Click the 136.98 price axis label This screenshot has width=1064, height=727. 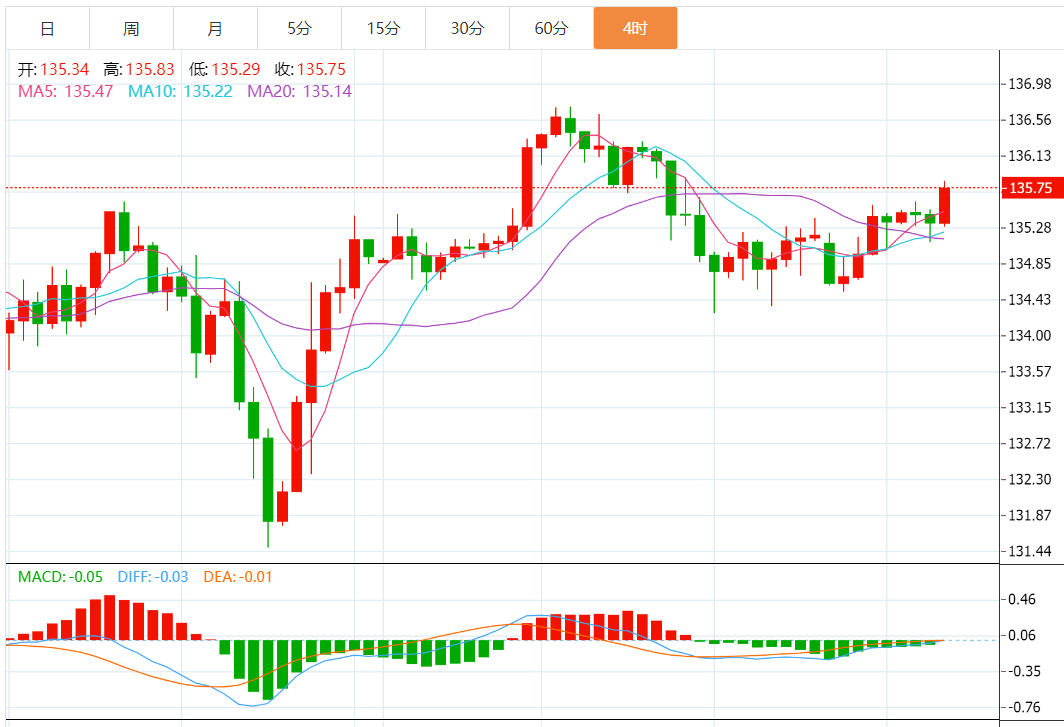(x=1031, y=83)
